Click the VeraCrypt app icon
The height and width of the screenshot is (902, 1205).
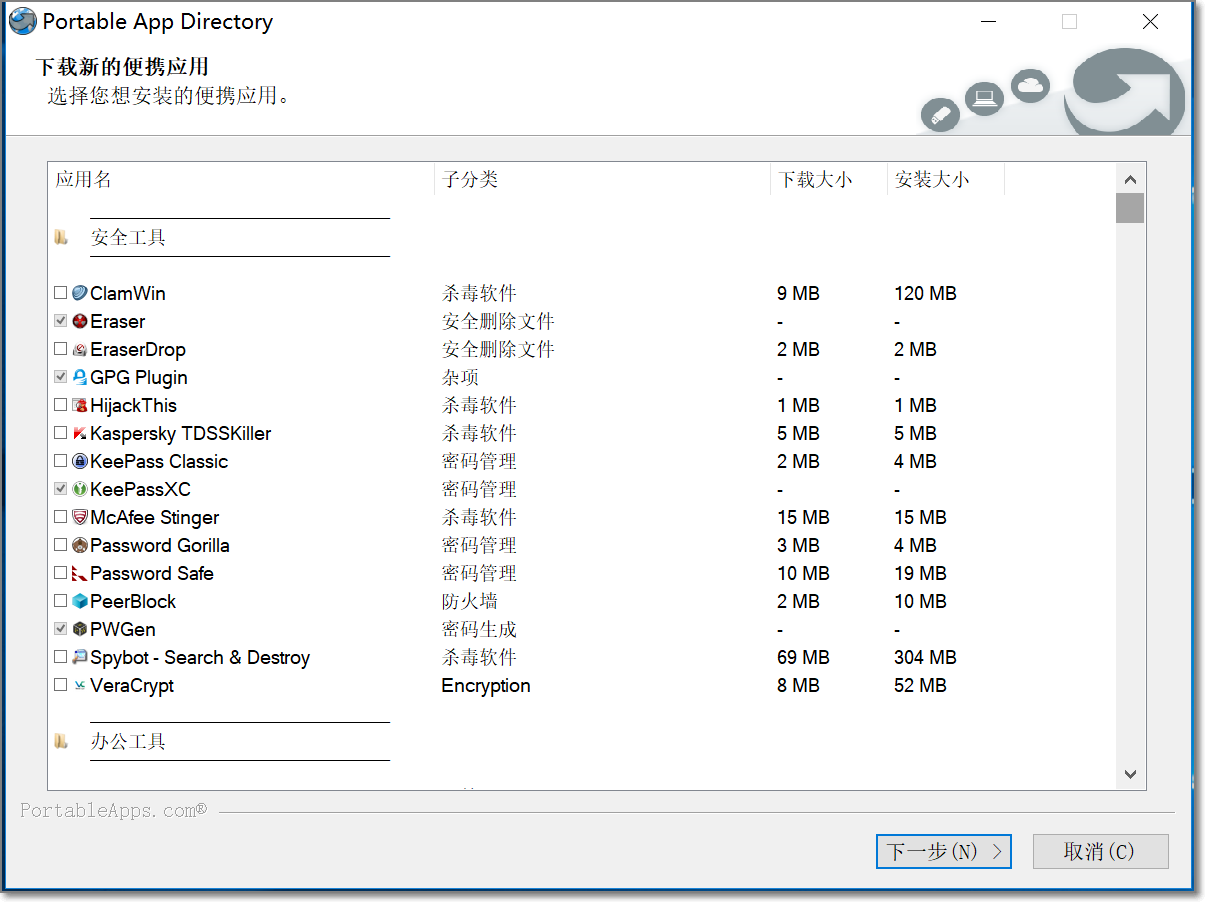click(x=80, y=685)
